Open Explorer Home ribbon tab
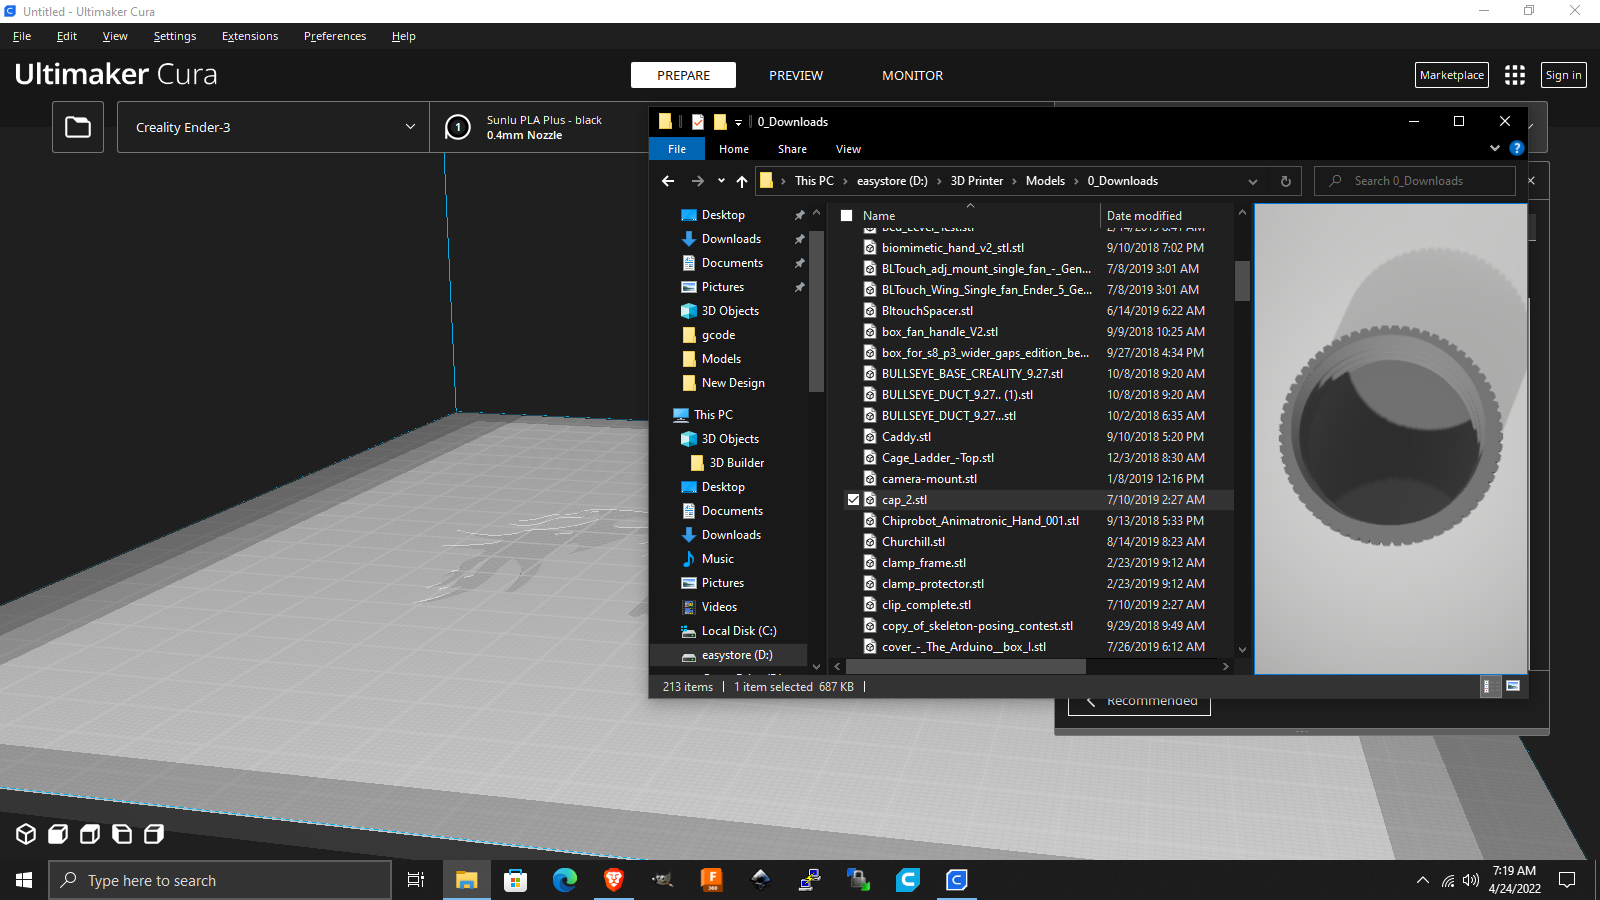The height and width of the screenshot is (900, 1600). (734, 149)
